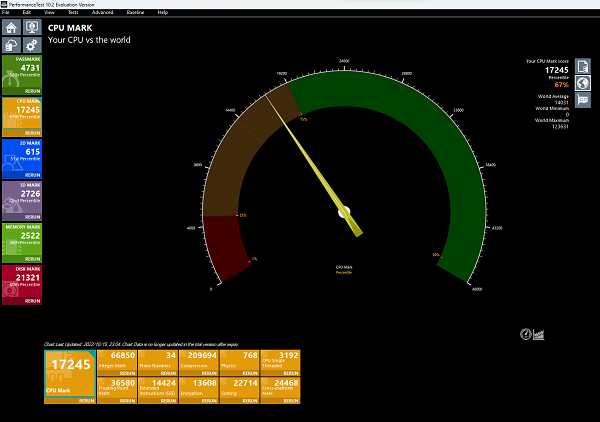Viewport: 600px width, 422px height.
Task: Open the settings gears icon
Action: coord(32,45)
